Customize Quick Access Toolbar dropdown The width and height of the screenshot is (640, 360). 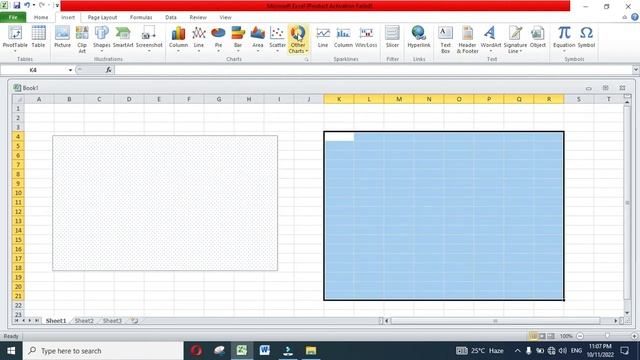point(57,5)
